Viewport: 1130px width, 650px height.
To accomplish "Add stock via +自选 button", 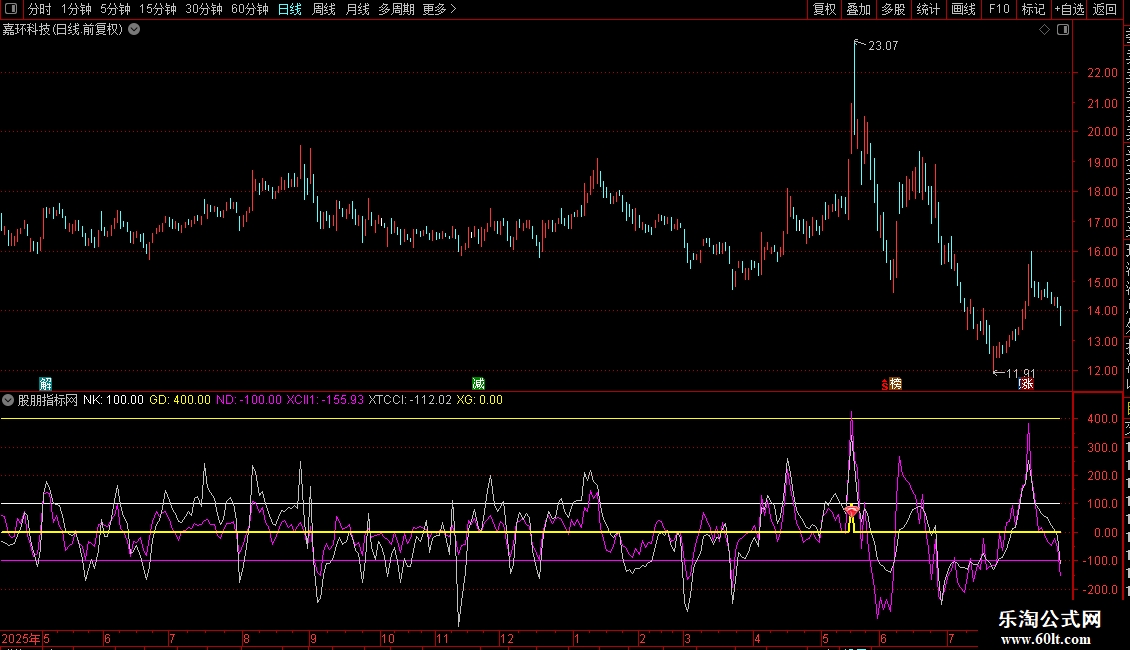I will [1069, 9].
